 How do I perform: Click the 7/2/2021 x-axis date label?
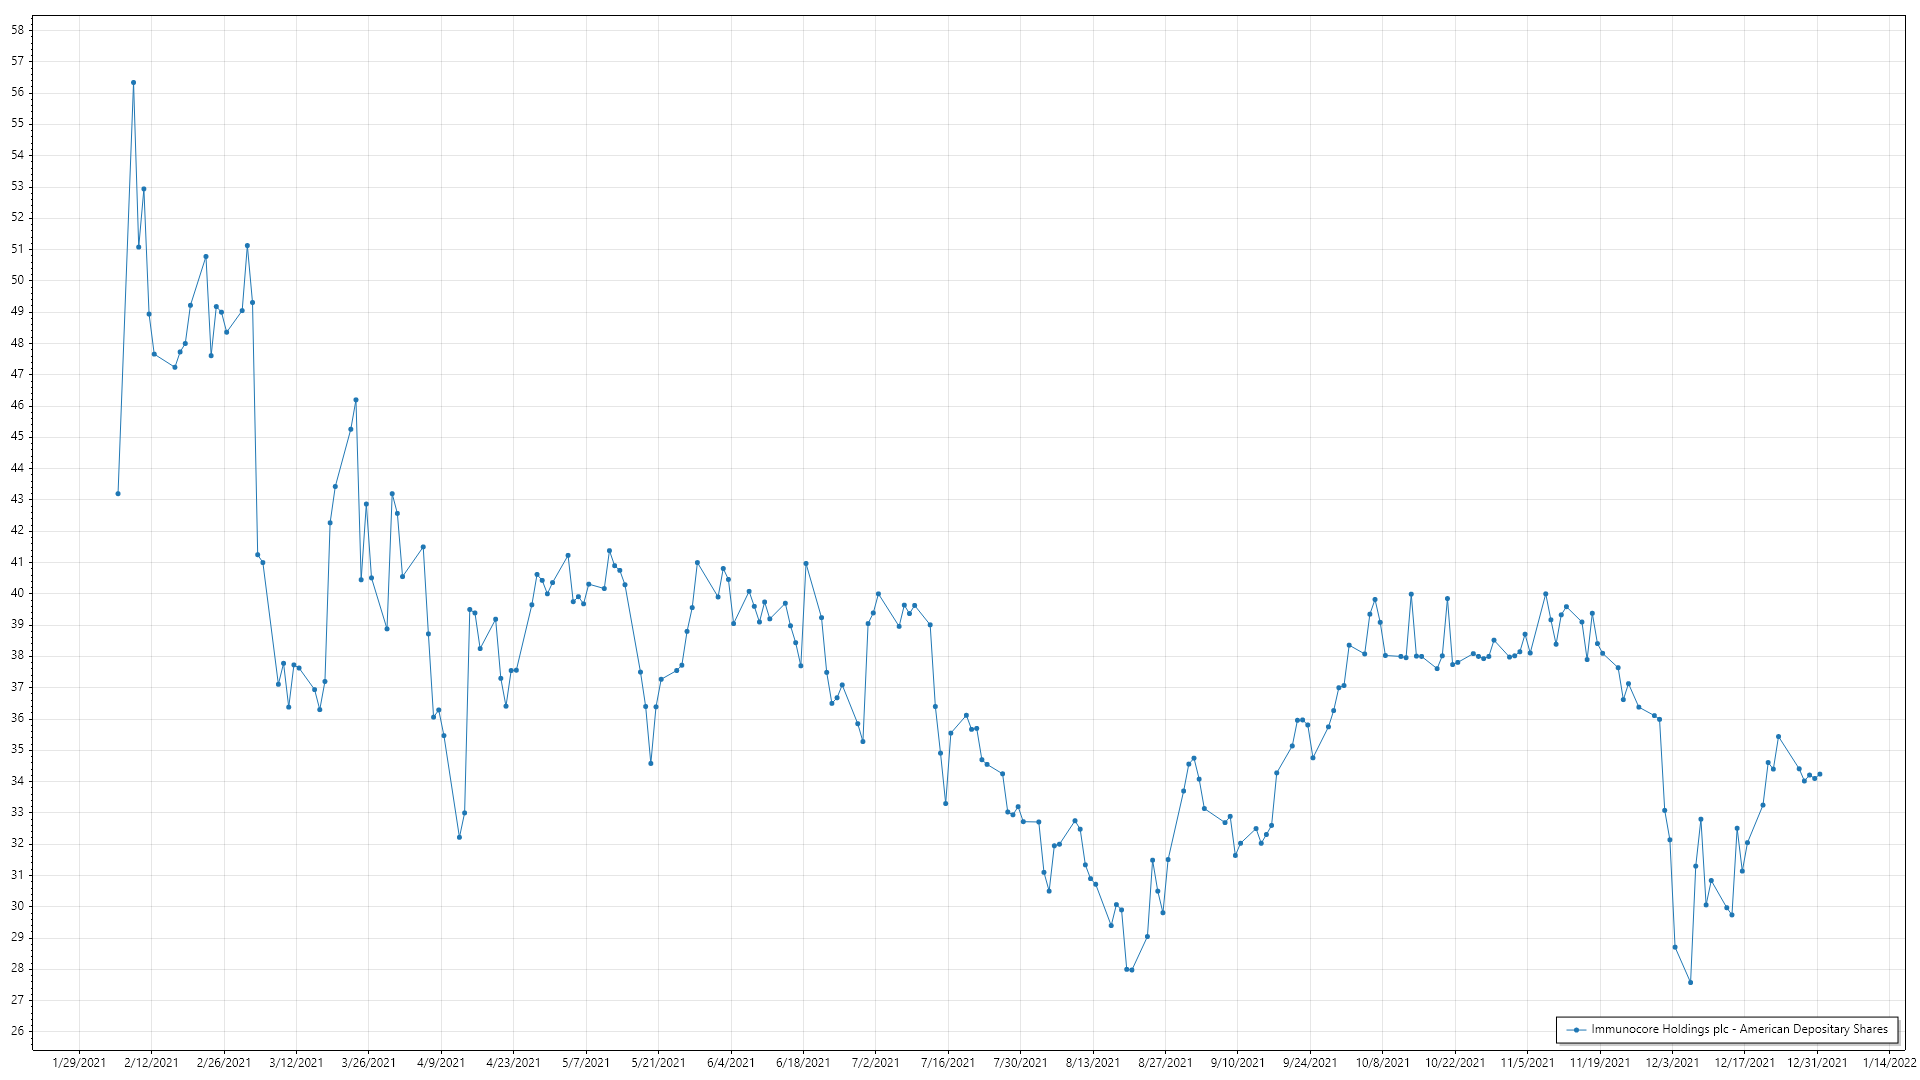(x=875, y=1063)
